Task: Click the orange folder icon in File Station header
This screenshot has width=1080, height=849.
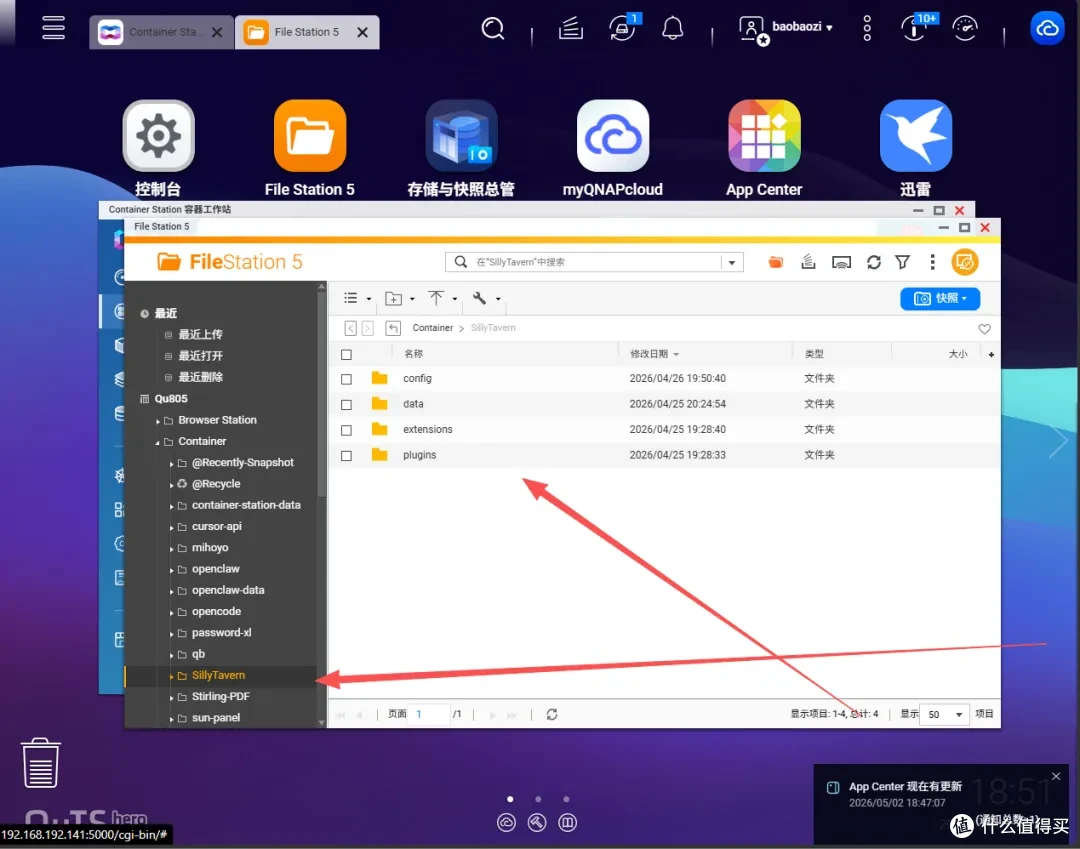Action: 776,262
